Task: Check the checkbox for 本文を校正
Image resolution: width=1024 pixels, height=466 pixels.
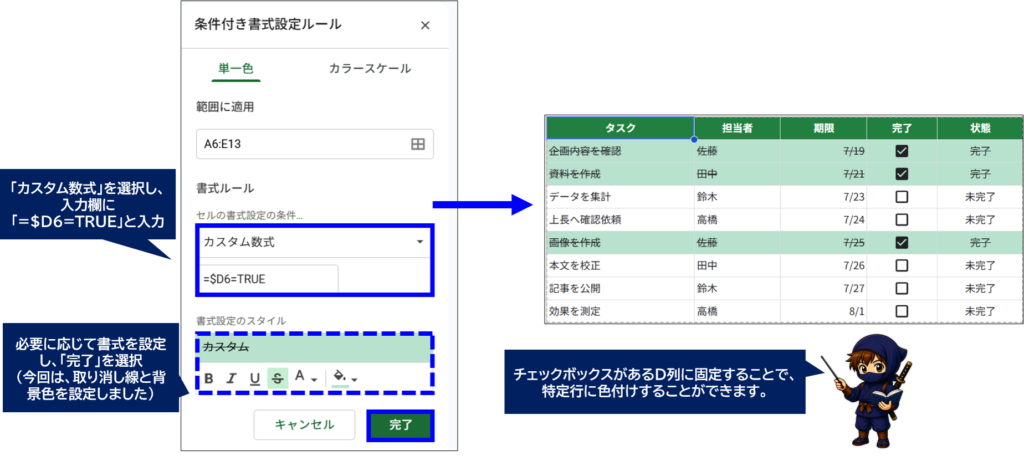Action: 902,266
